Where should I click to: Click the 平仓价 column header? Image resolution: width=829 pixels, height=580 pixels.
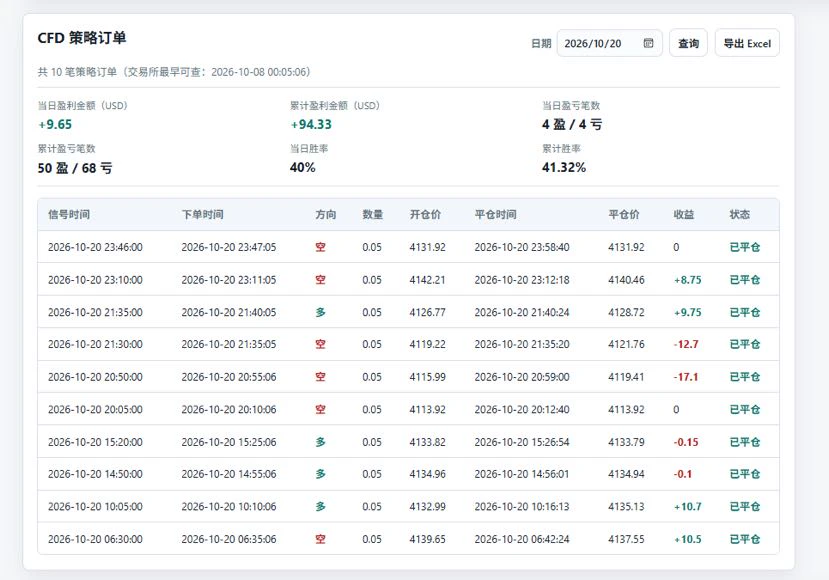point(624,215)
